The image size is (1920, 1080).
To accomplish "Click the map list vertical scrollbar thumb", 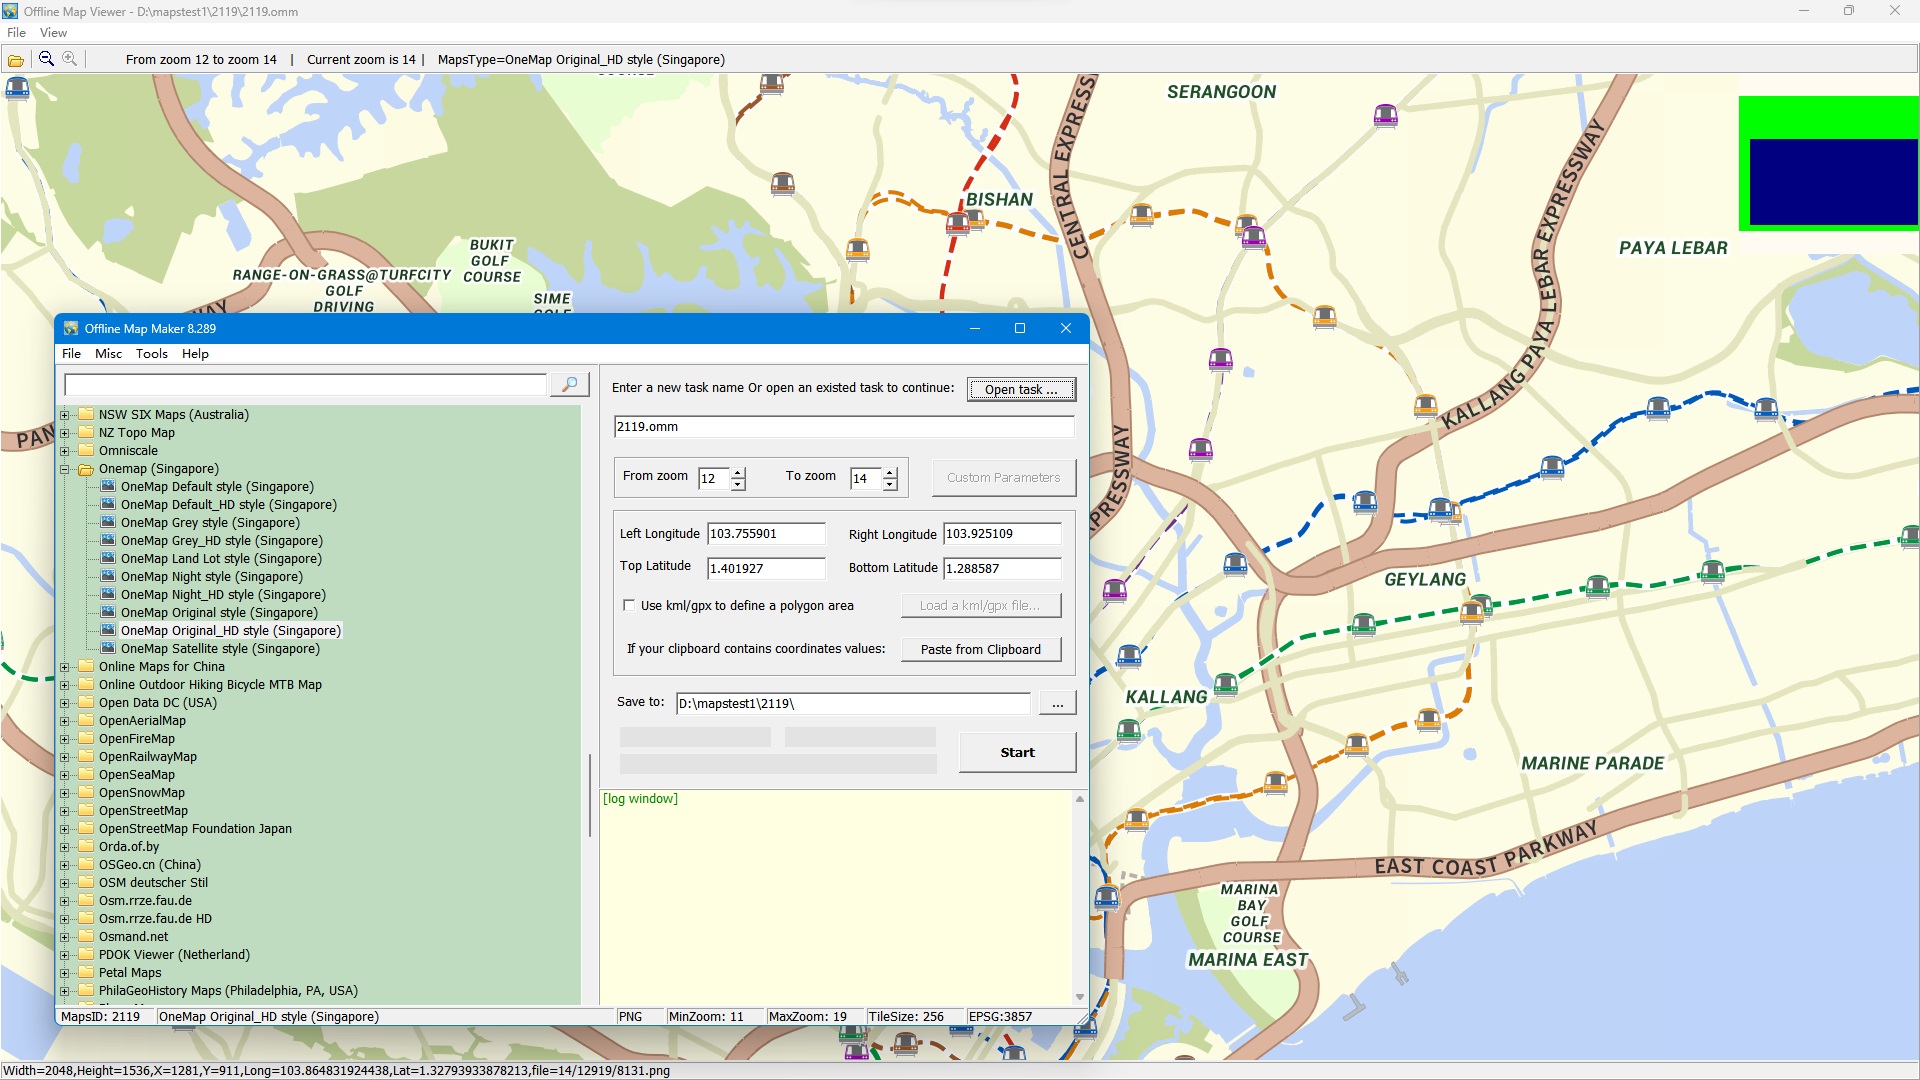I will click(590, 796).
